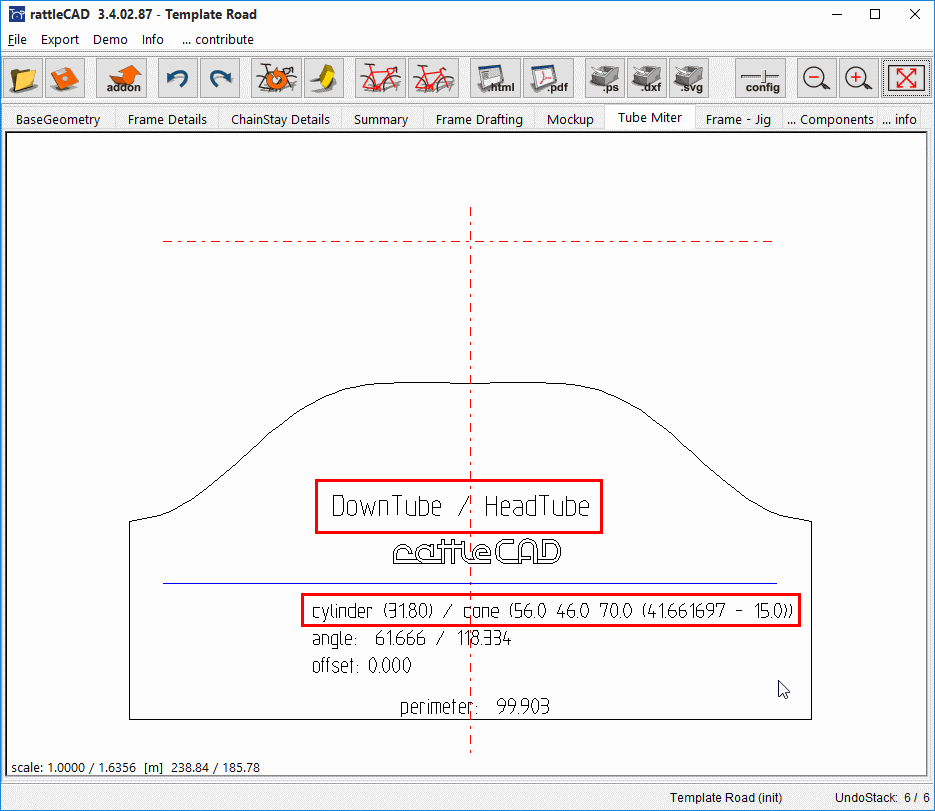The width and height of the screenshot is (935, 811).
Task: Click the scale readout below the canvas
Action: coord(135,767)
